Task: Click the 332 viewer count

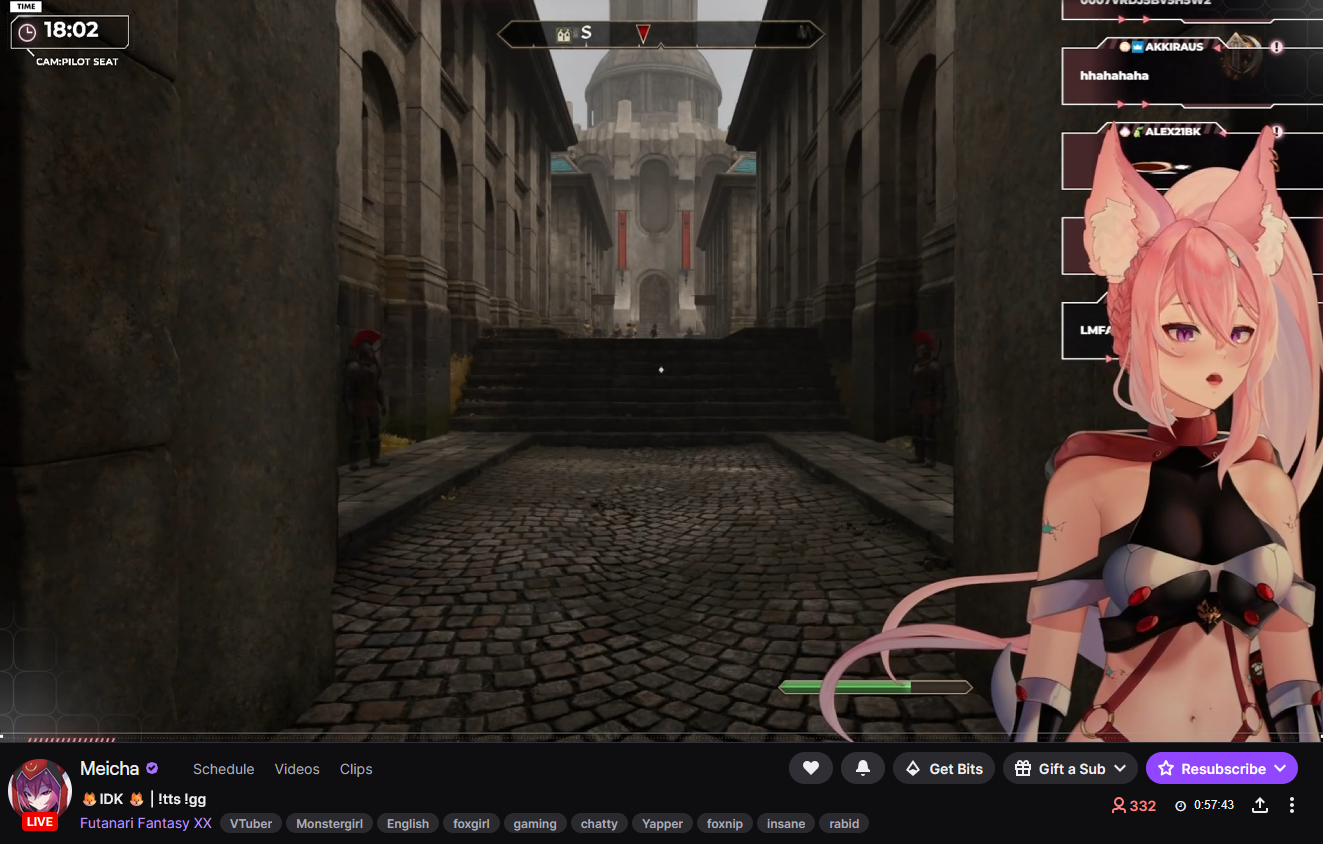Action: click(x=1134, y=806)
